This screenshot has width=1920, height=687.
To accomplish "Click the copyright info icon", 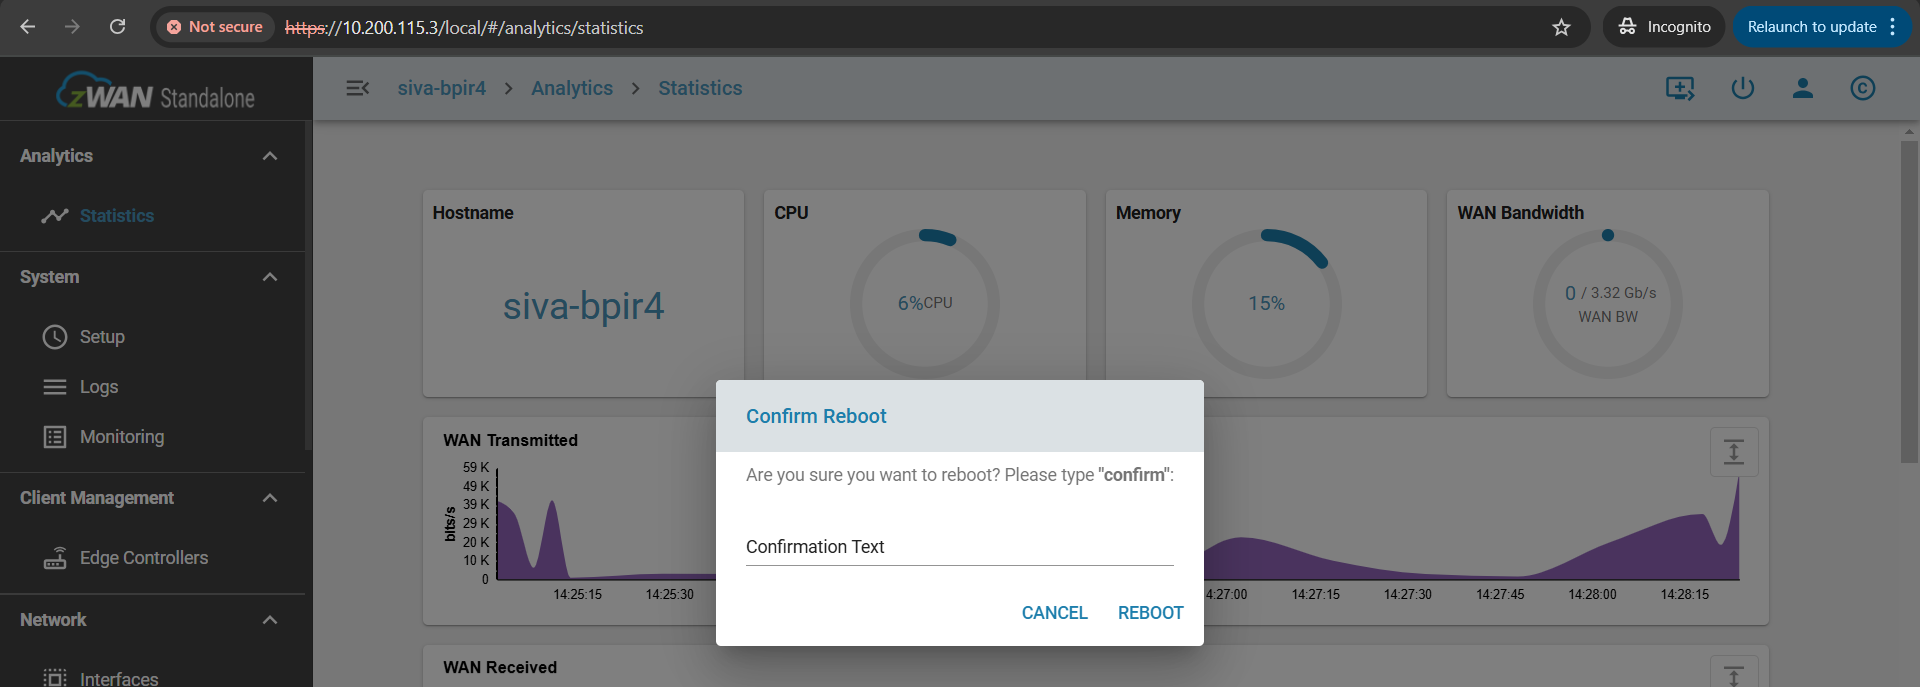I will point(1863,88).
